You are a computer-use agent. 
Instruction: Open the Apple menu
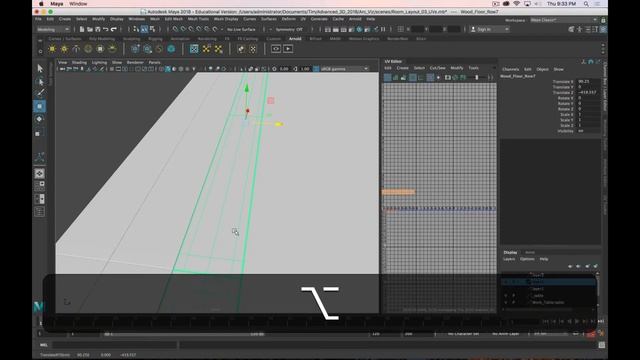[x=41, y=4]
